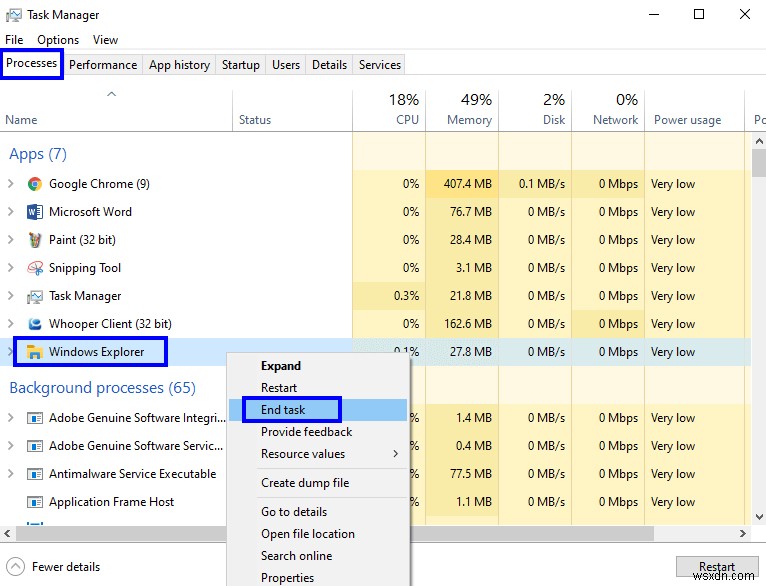Switch to the Details tab
This screenshot has height=586, width=766.
(x=329, y=65)
